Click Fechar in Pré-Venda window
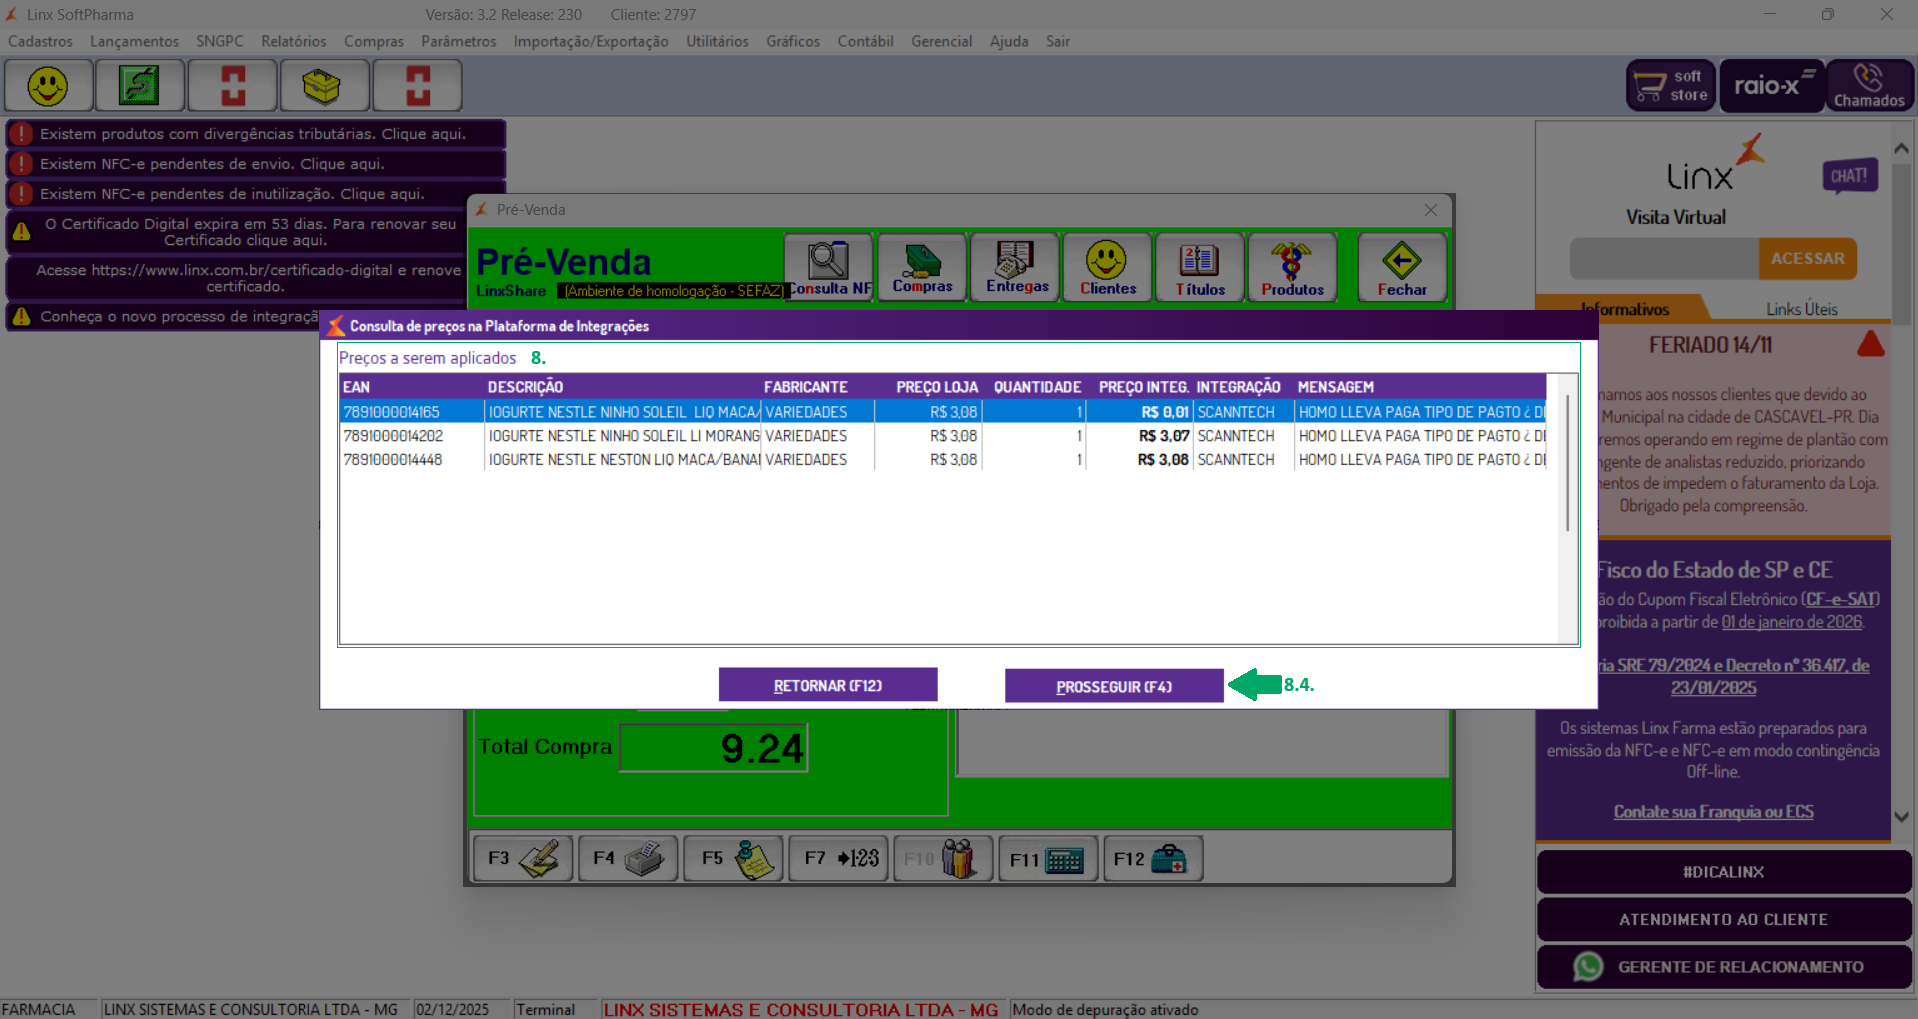This screenshot has width=1918, height=1019. click(x=1402, y=267)
